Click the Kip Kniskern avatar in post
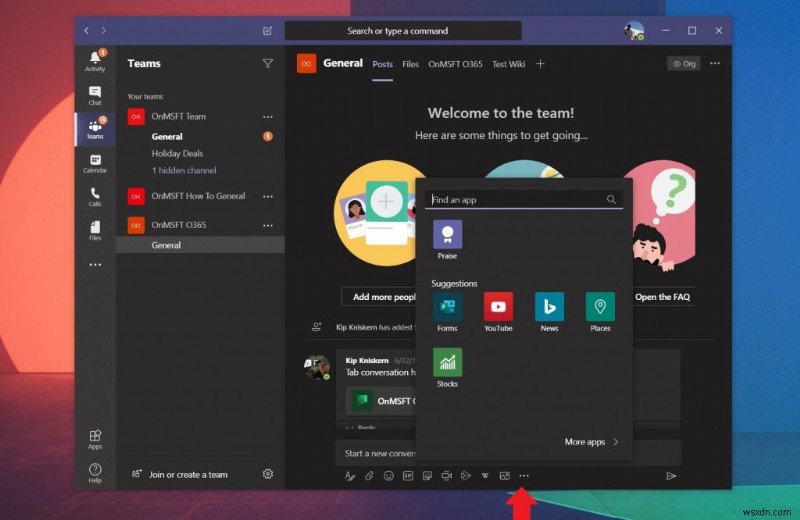Image resolution: width=800 pixels, height=520 pixels. pyautogui.click(x=316, y=367)
